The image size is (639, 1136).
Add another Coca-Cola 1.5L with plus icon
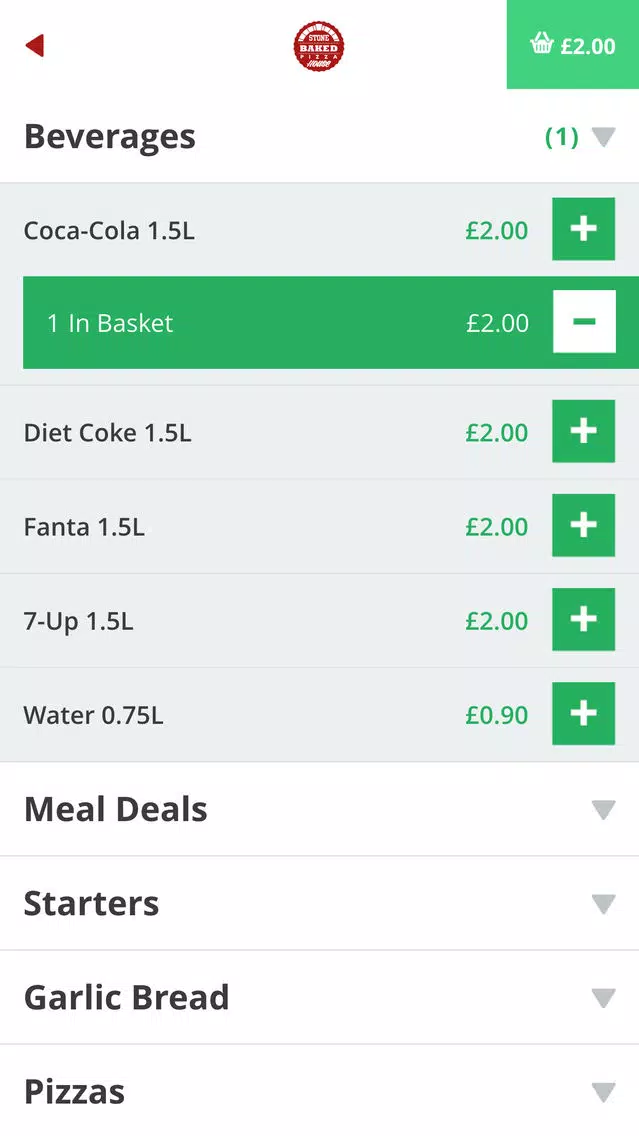pos(583,229)
